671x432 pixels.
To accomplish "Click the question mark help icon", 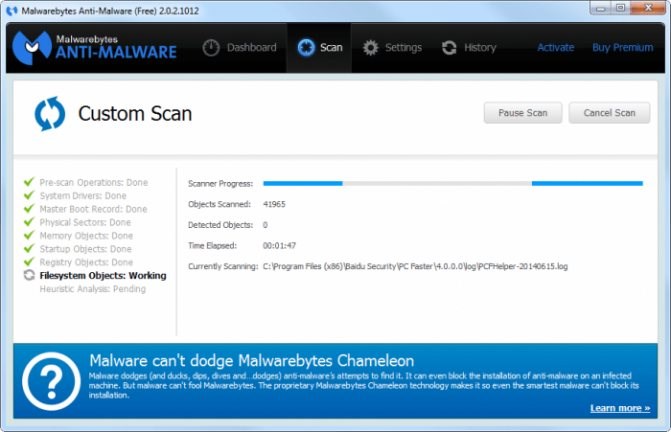I will 51,381.
